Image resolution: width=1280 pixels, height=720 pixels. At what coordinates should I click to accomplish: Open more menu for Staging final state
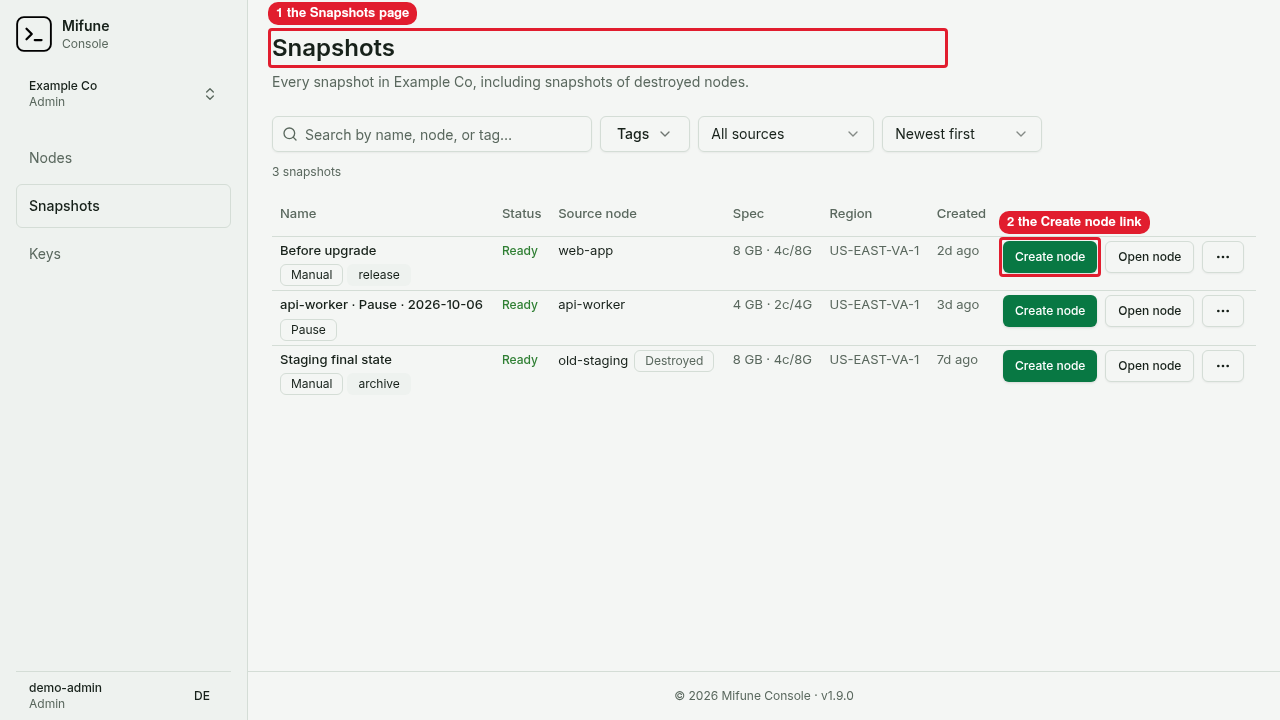1223,366
